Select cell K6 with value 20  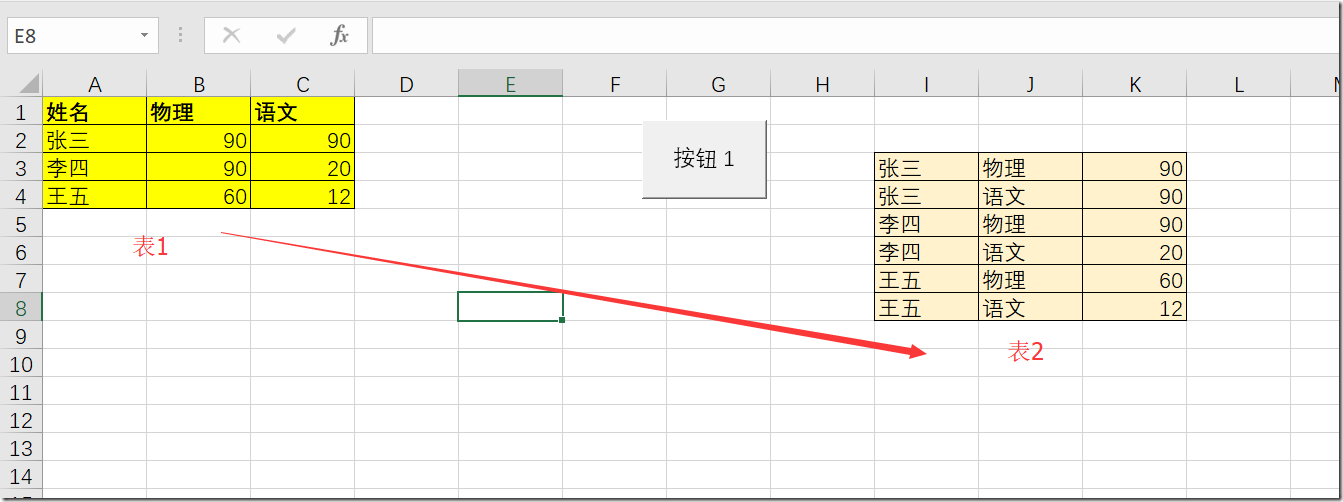(1135, 251)
